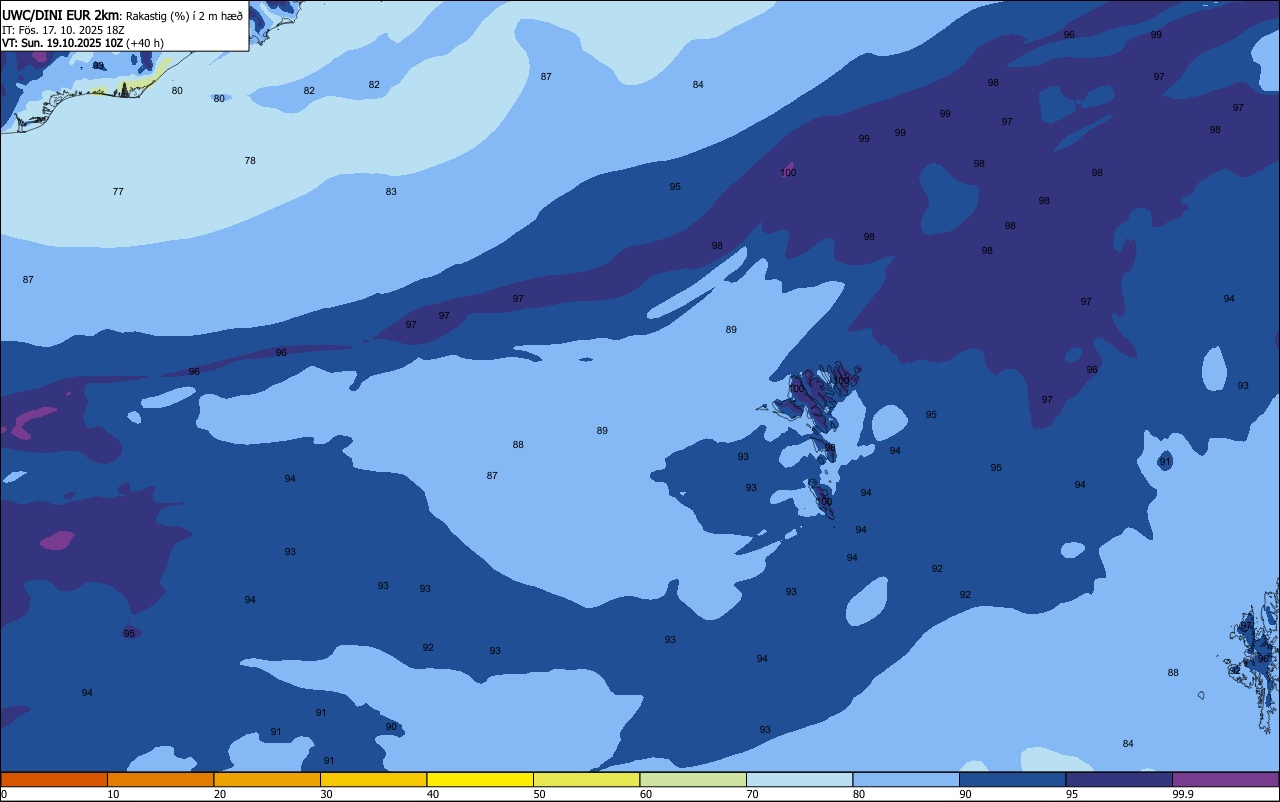Image resolution: width=1280 pixels, height=802 pixels.
Task: Click the 80–90 light blue legend swatch
Action: pos(906,779)
